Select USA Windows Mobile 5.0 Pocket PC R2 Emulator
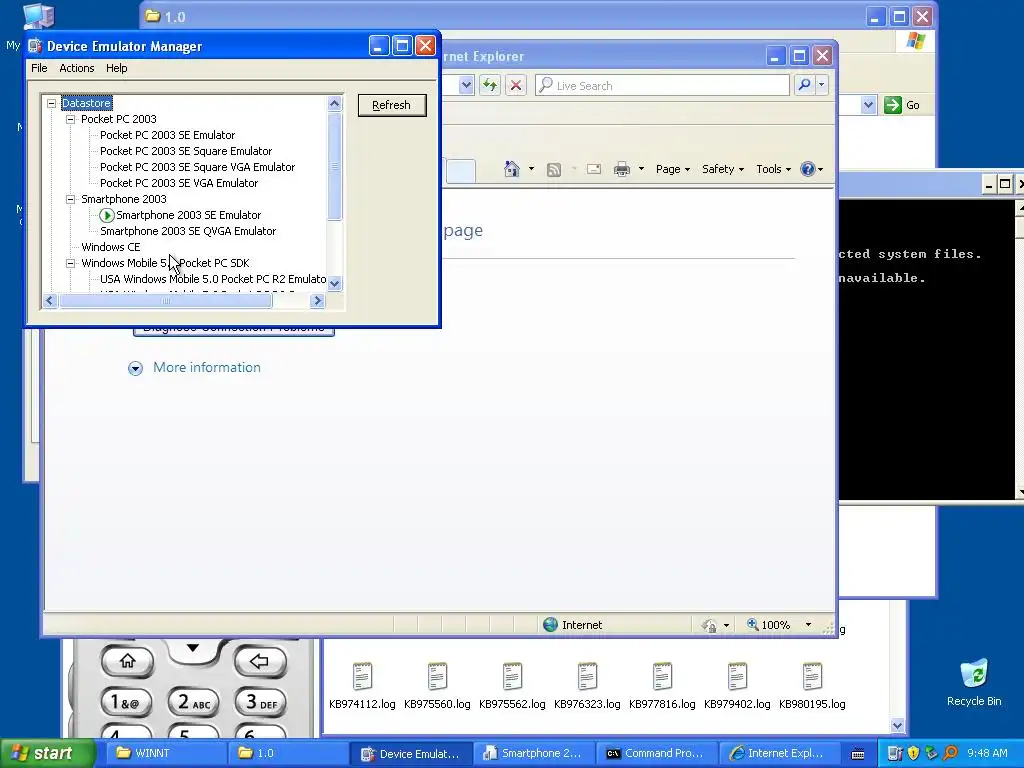The image size is (1024, 768). [x=213, y=279]
